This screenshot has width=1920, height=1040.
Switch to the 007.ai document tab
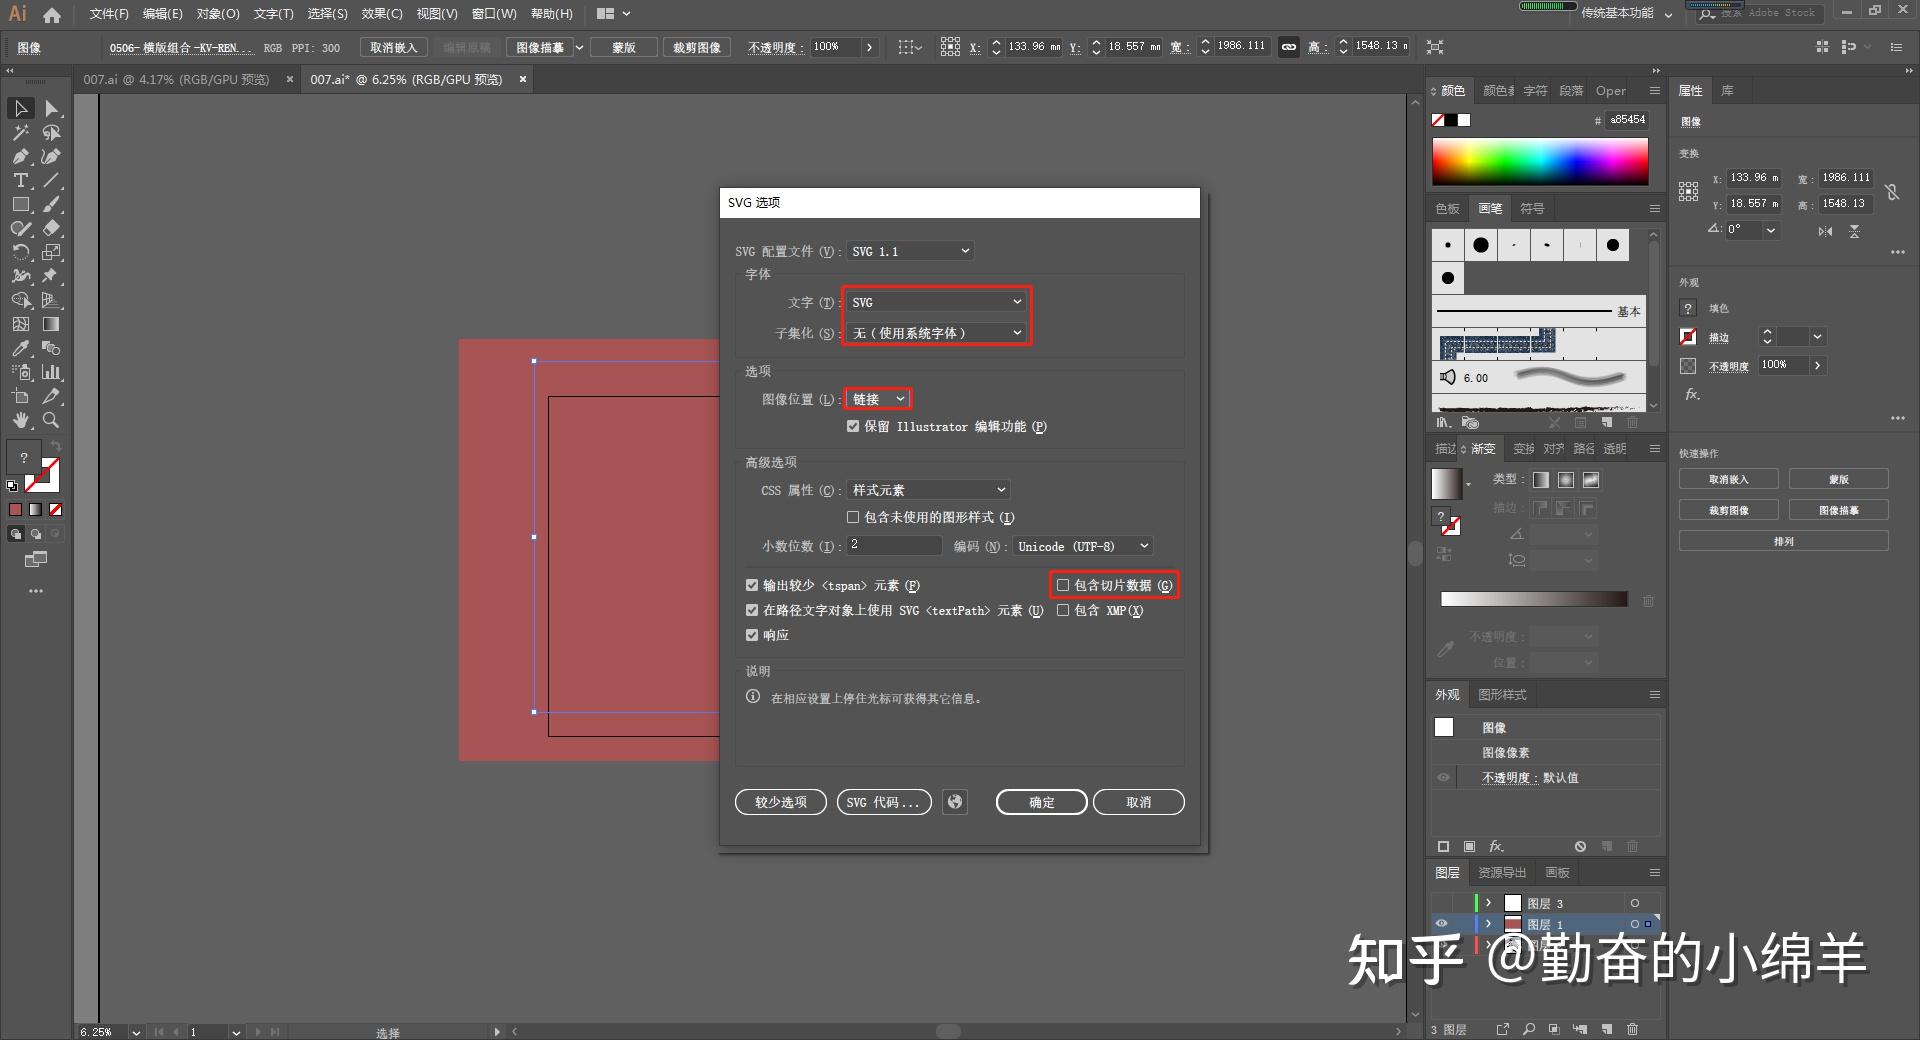click(176, 80)
